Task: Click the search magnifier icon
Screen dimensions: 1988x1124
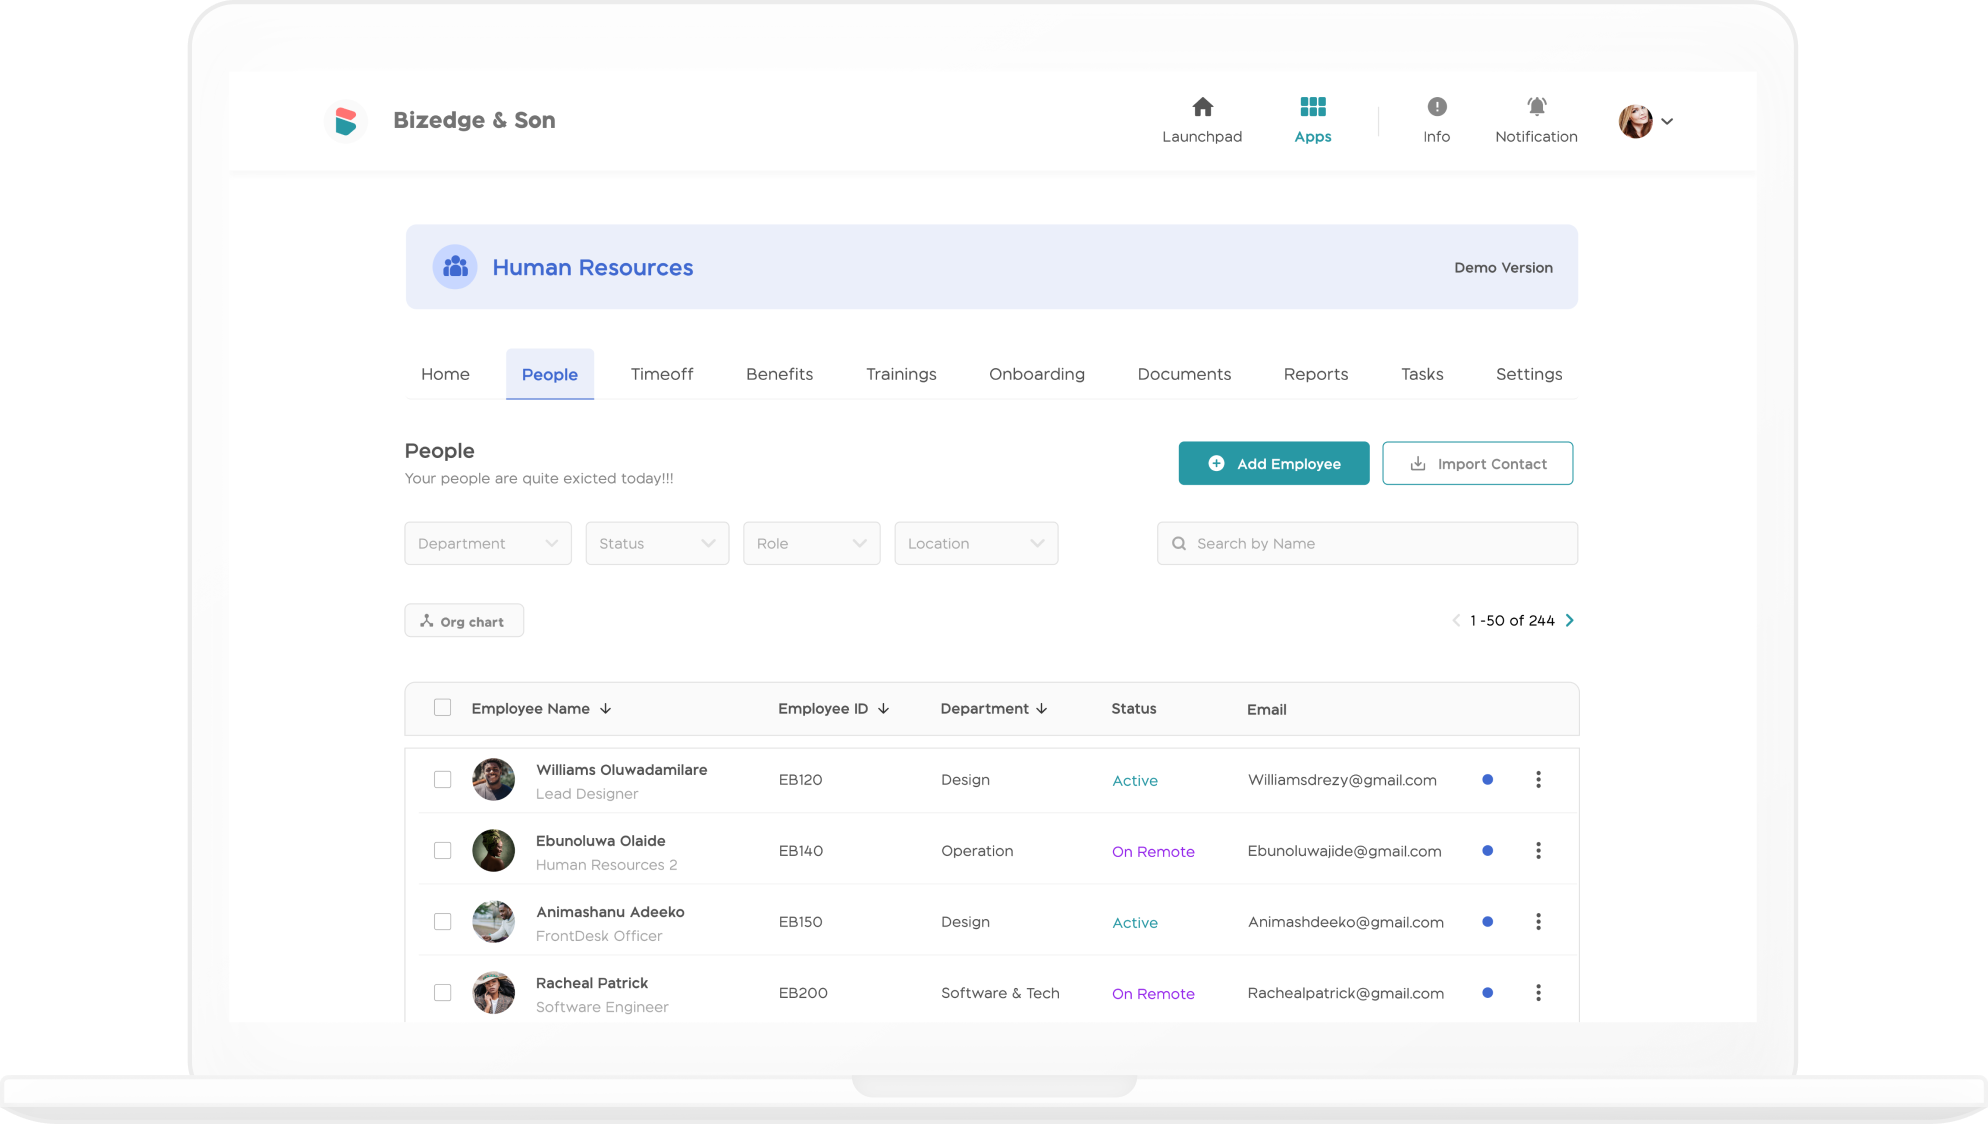Action: pyautogui.click(x=1179, y=543)
